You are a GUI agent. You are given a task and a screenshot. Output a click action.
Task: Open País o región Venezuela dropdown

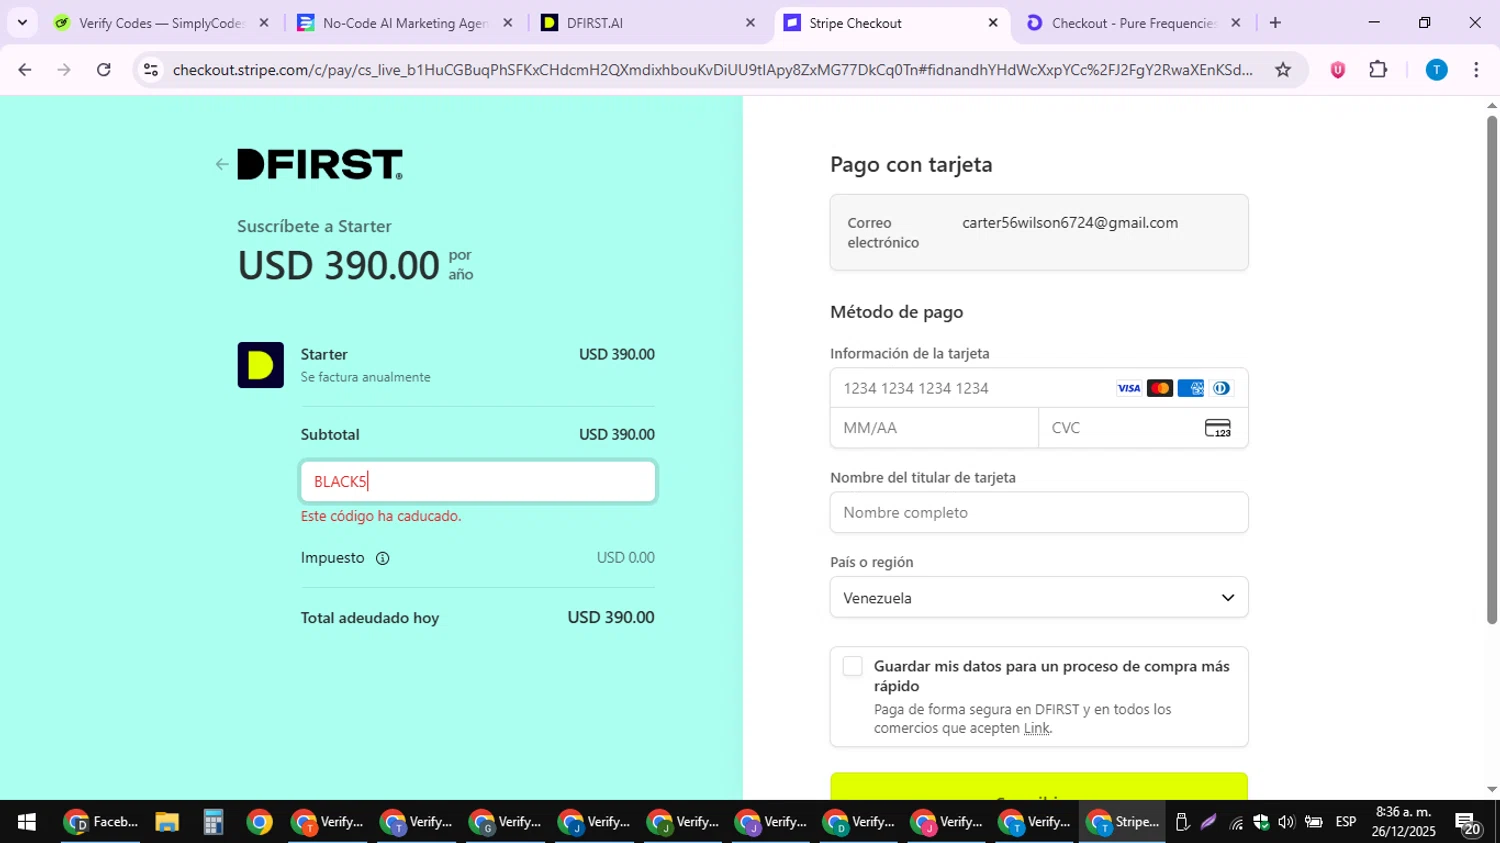1039,598
